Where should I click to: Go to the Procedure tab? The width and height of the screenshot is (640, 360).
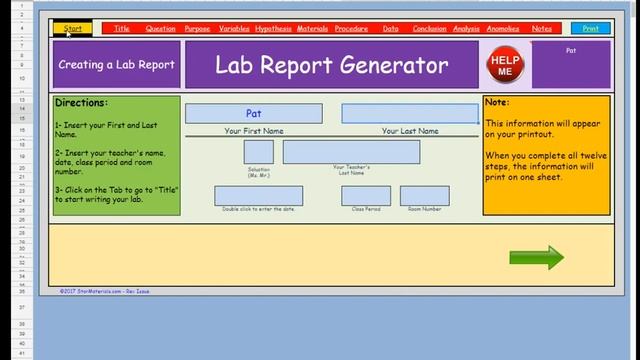point(351,29)
